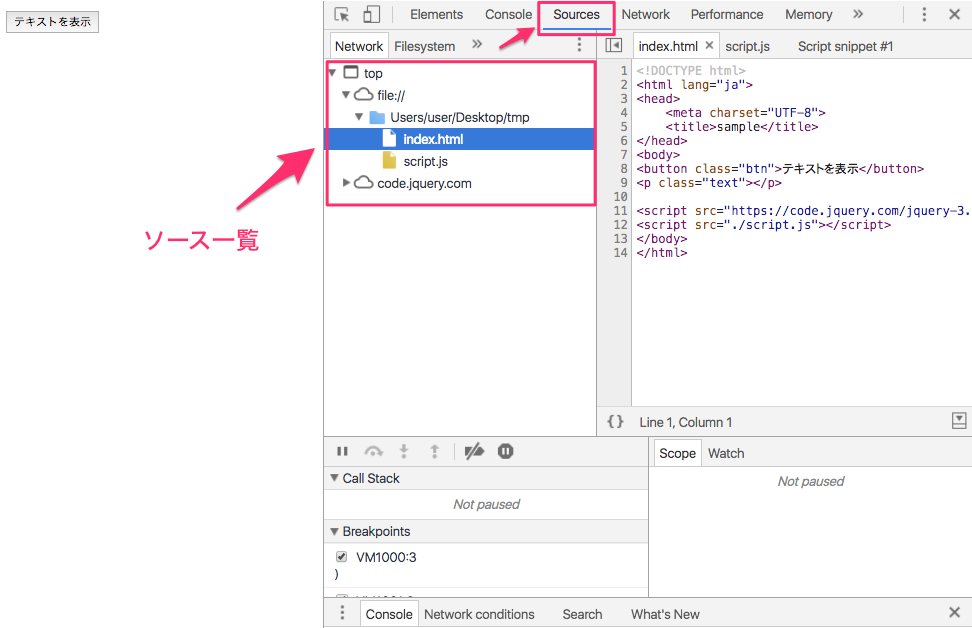The width and height of the screenshot is (972, 628).
Task: Open navigator pane three-dot options
Action: point(579,44)
